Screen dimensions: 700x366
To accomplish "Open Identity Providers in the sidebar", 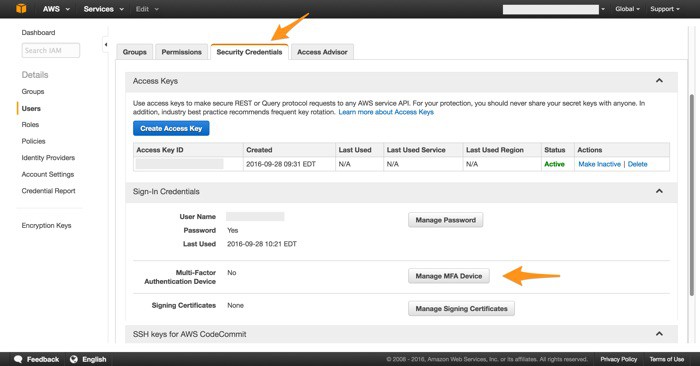I will click(48, 158).
